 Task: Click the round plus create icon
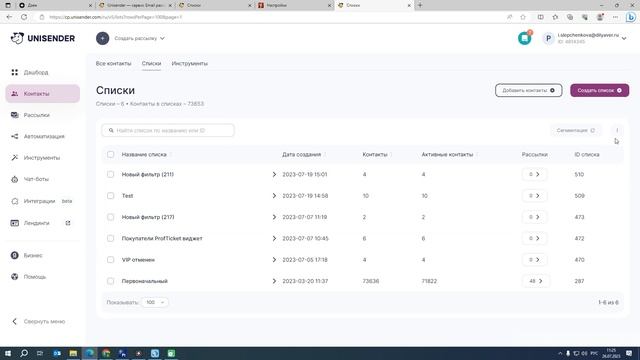tap(102, 38)
